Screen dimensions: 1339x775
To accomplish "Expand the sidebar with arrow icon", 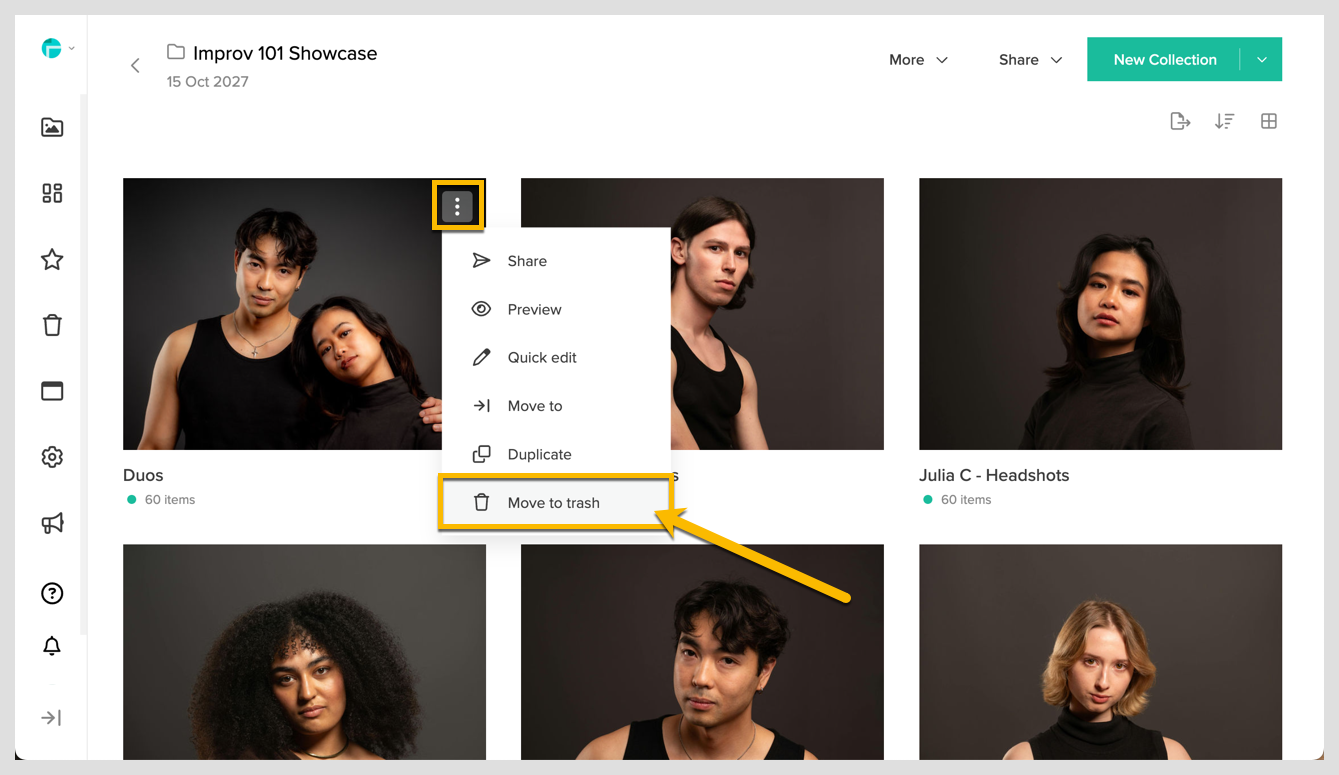I will click(51, 718).
